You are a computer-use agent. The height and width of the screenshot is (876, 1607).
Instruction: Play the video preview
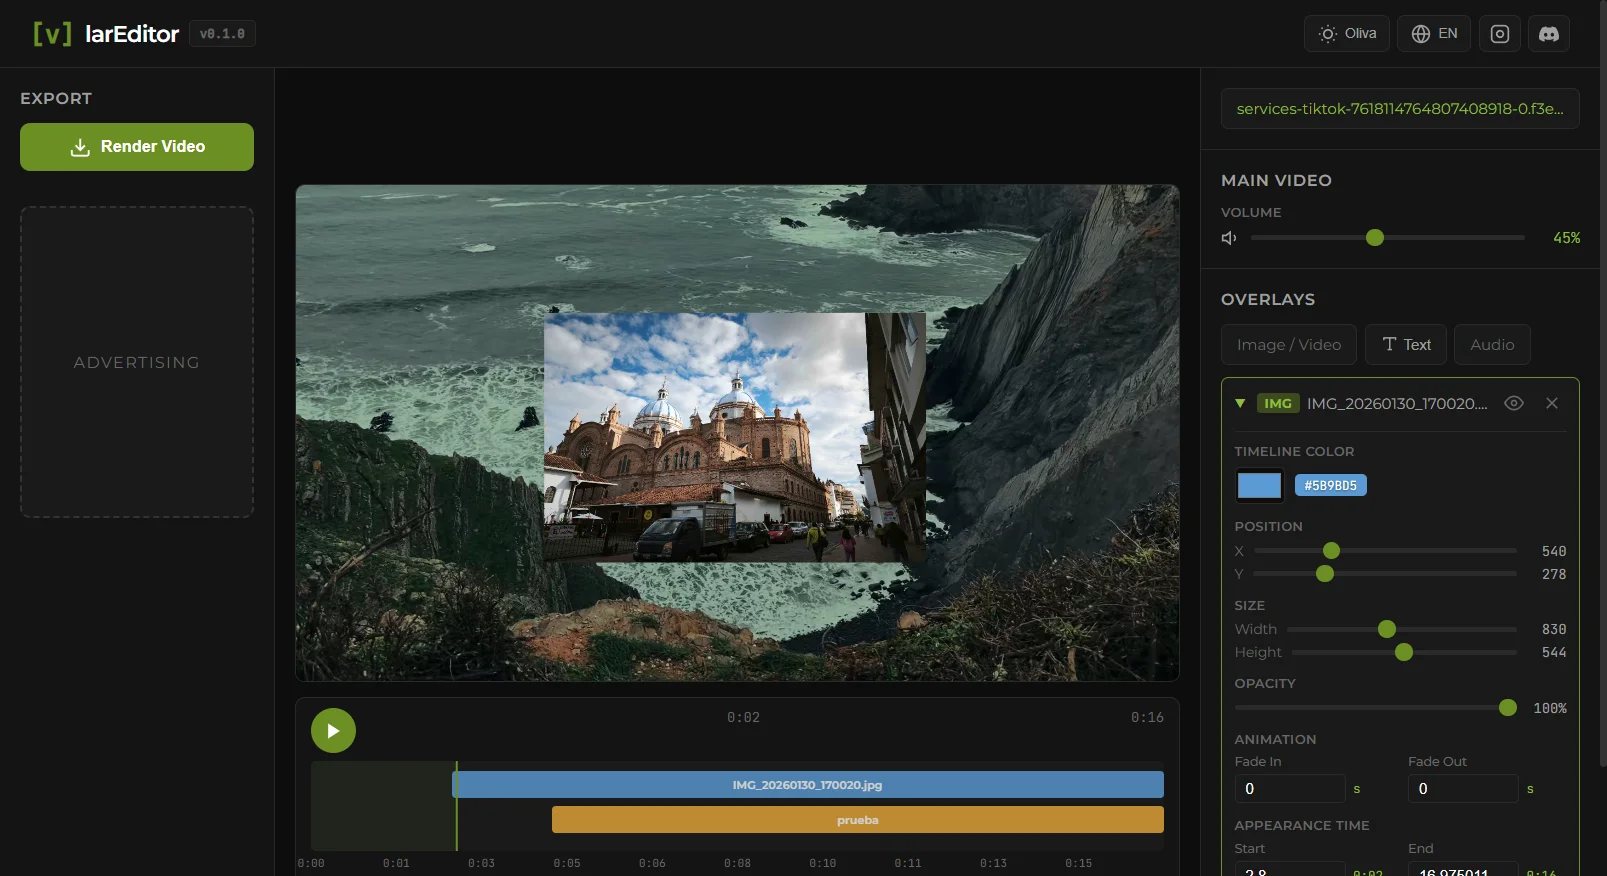[x=334, y=731]
